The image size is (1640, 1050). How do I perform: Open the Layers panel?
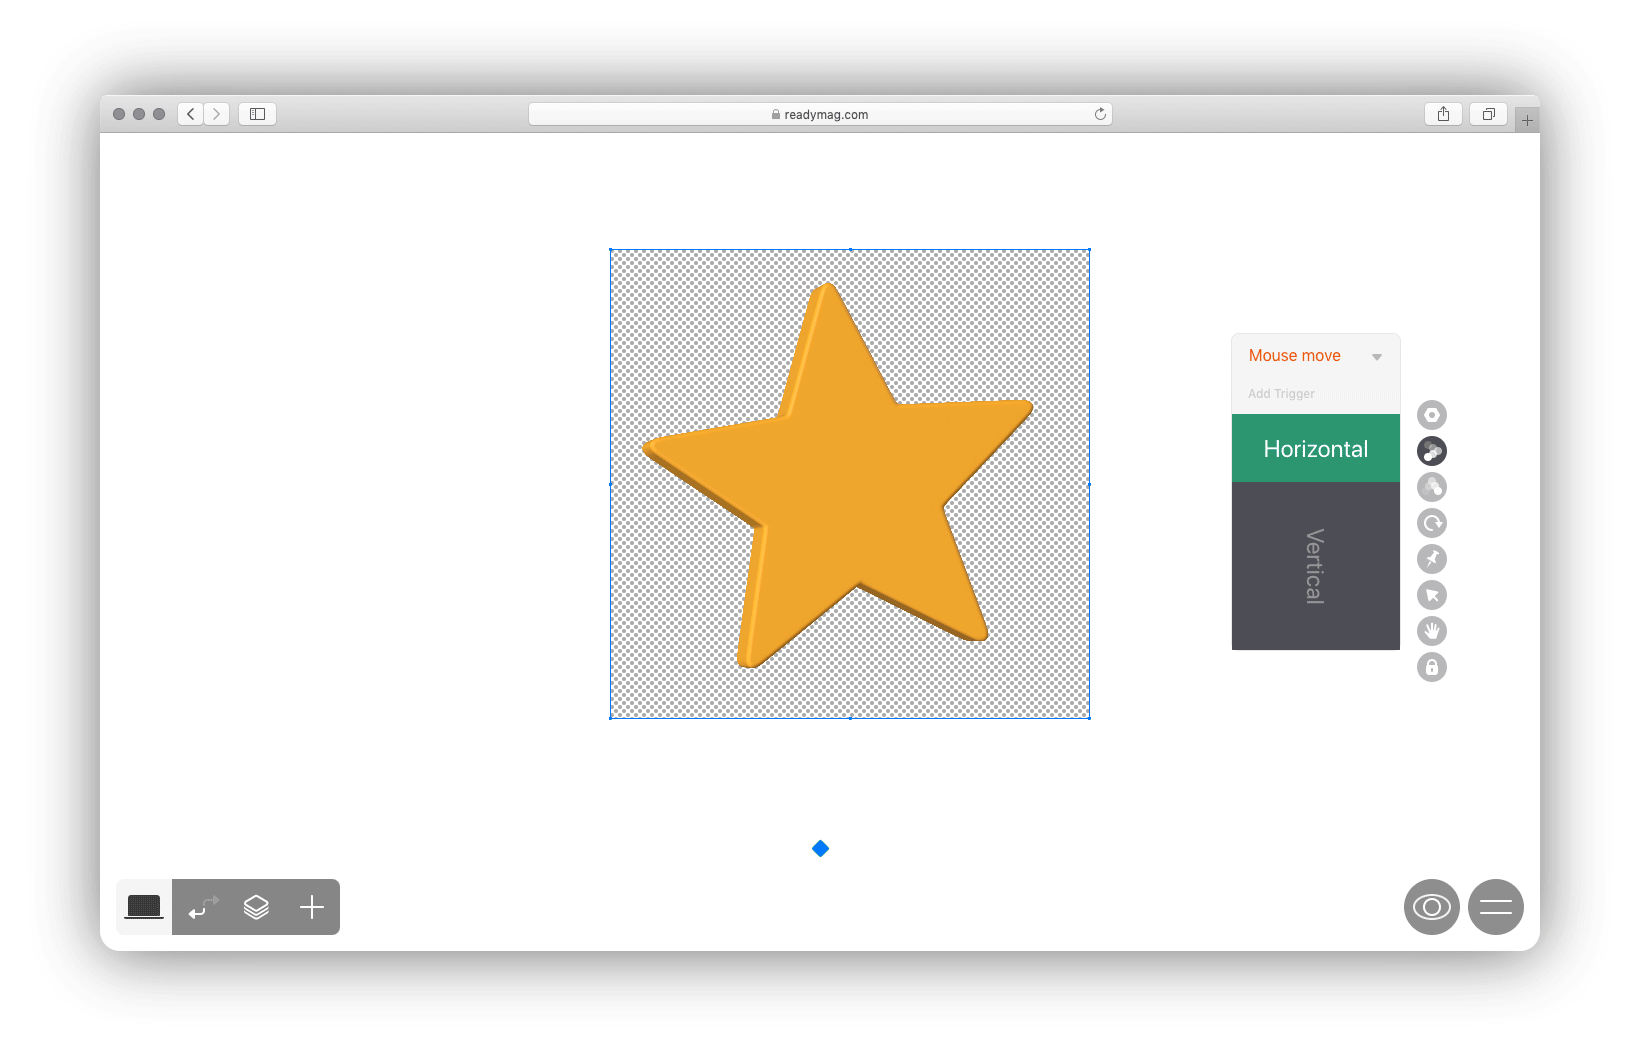point(256,907)
